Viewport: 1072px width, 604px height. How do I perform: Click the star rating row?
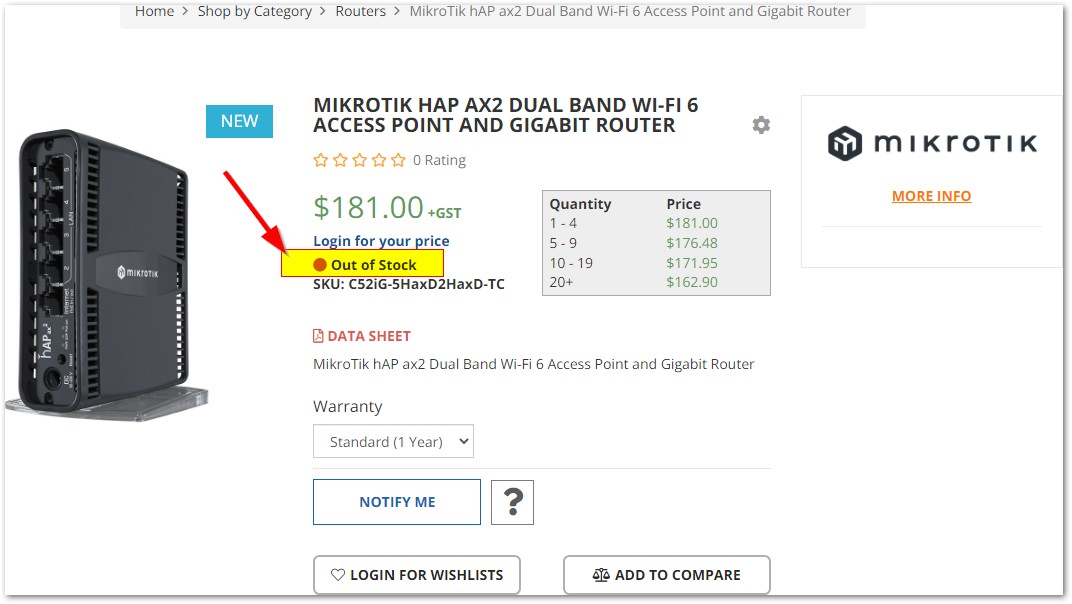point(360,160)
